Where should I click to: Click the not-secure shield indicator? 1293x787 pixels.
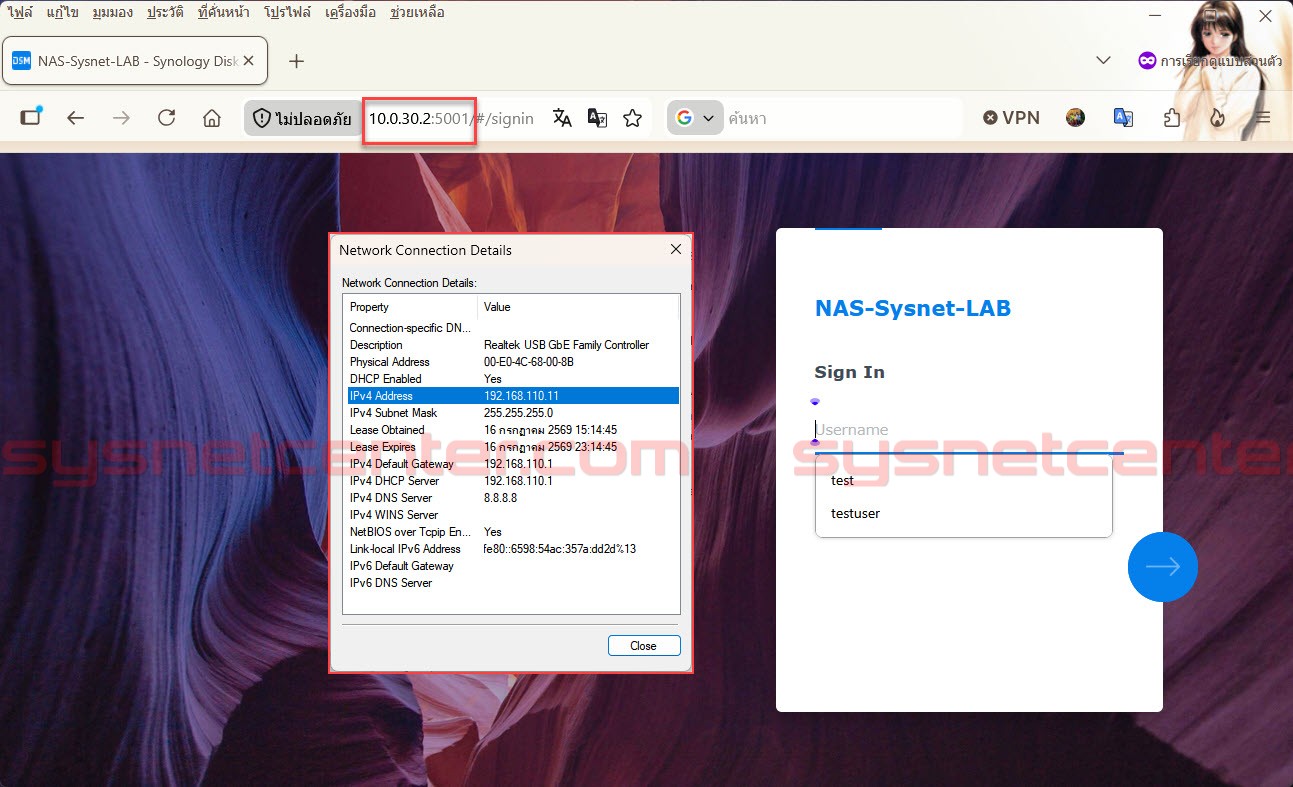click(302, 118)
